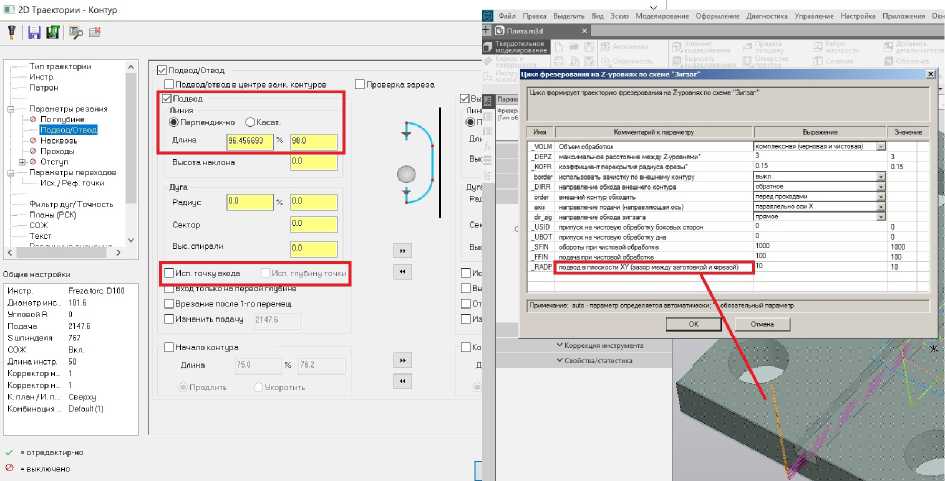Toggle the Подвод checkbox

[168, 100]
